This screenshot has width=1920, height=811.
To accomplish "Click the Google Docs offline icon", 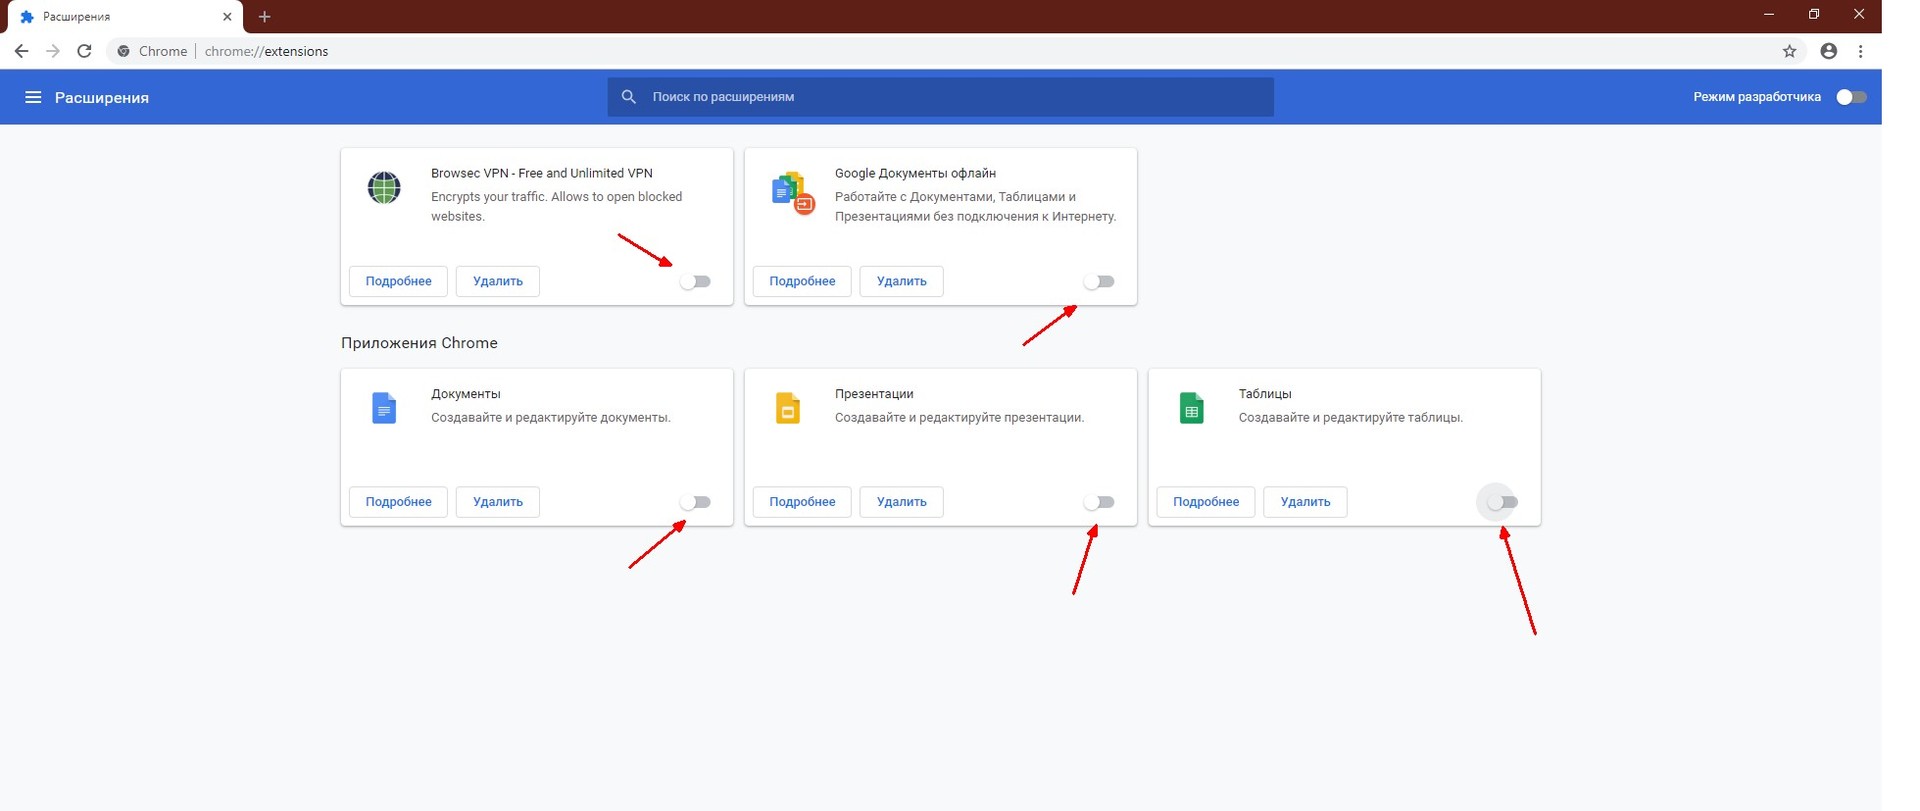I will [793, 193].
